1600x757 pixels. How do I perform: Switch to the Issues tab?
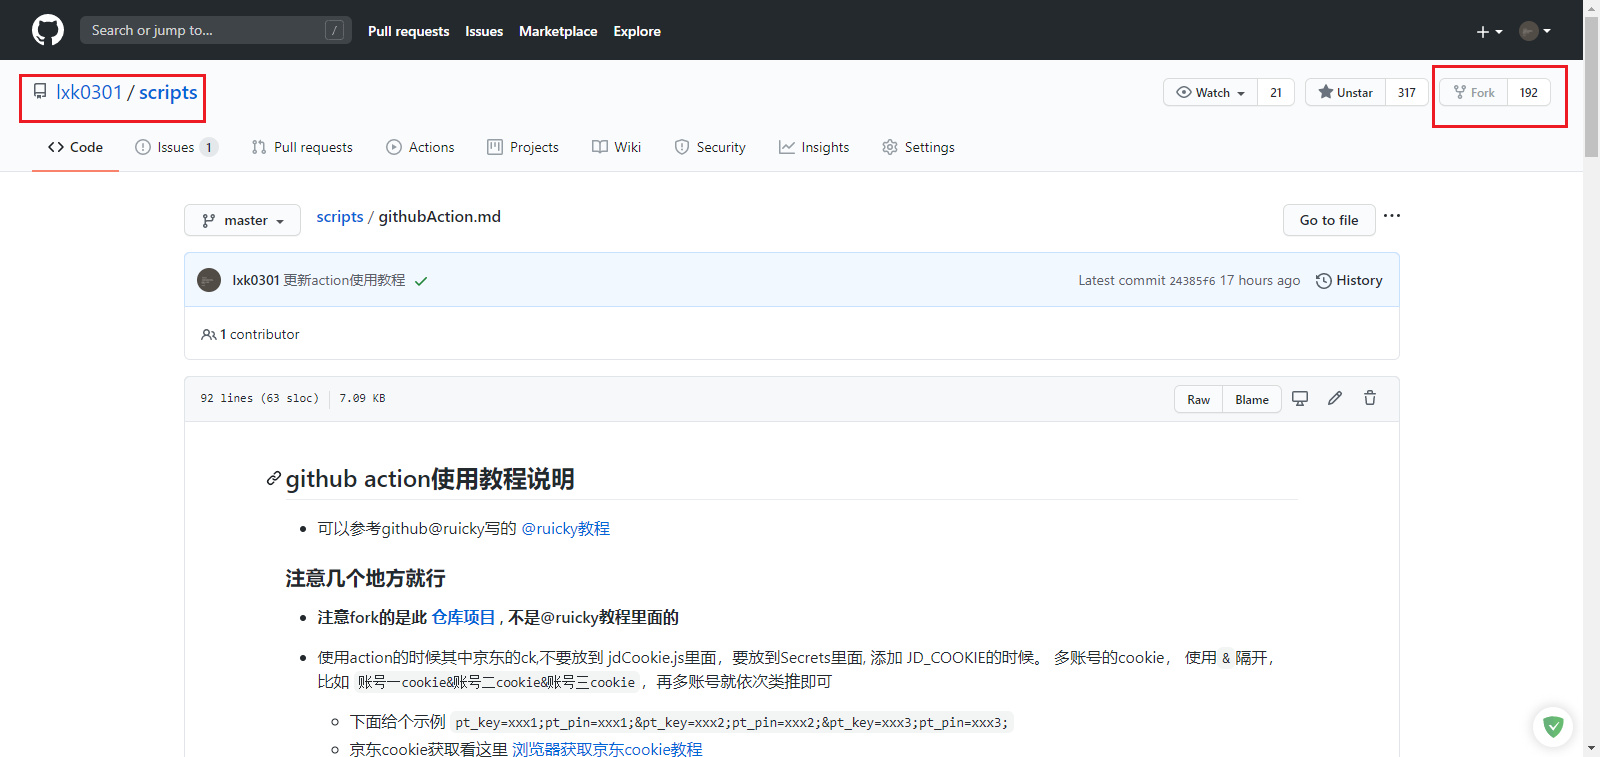click(175, 147)
